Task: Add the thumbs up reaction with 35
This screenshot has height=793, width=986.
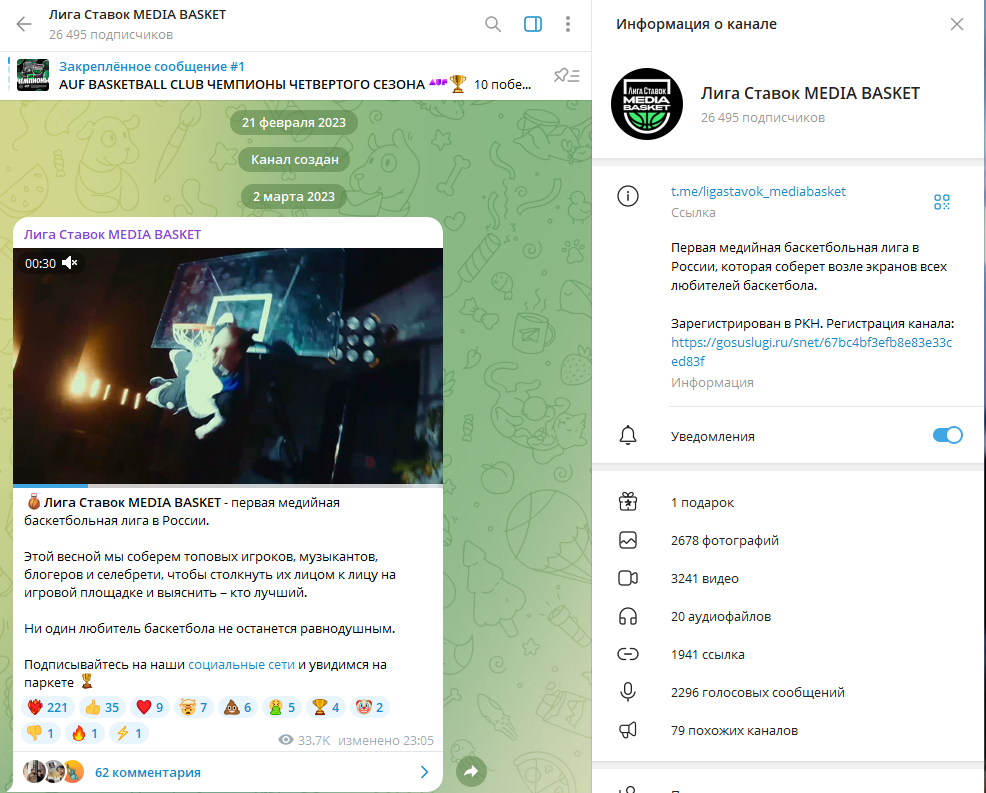Action: tap(102, 707)
